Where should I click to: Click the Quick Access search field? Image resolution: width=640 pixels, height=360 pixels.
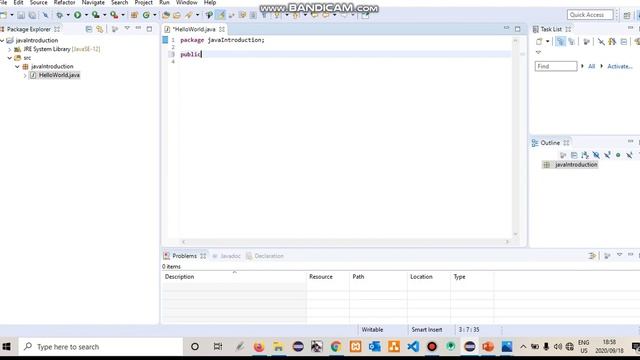click(x=590, y=15)
